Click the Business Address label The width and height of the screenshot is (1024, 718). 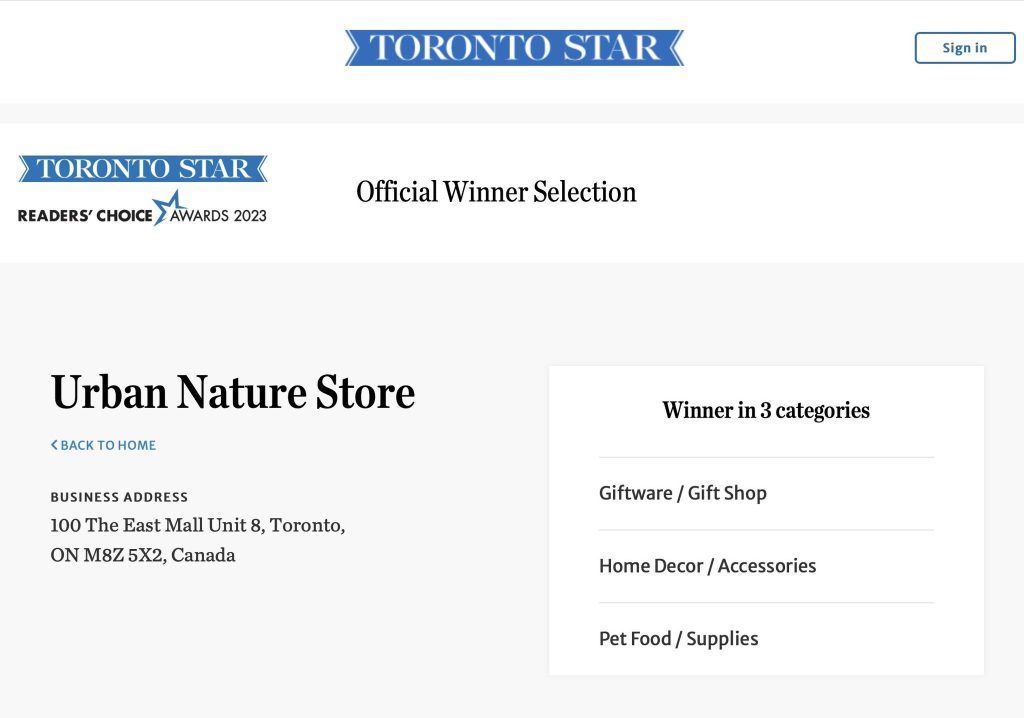(x=120, y=497)
